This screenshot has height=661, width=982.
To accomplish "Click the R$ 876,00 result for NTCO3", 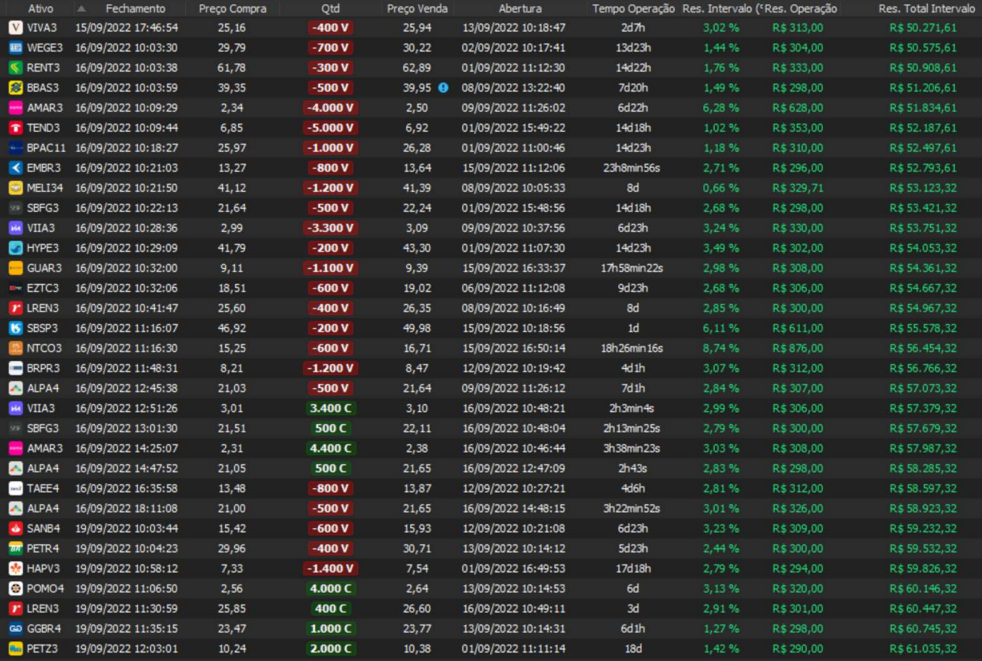I will [797, 348].
